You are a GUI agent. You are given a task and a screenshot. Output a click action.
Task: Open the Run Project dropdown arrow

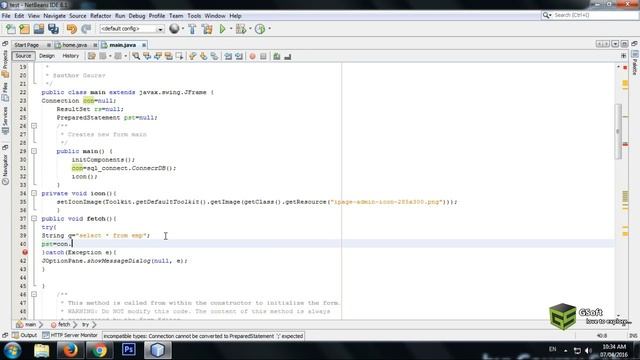231,29
